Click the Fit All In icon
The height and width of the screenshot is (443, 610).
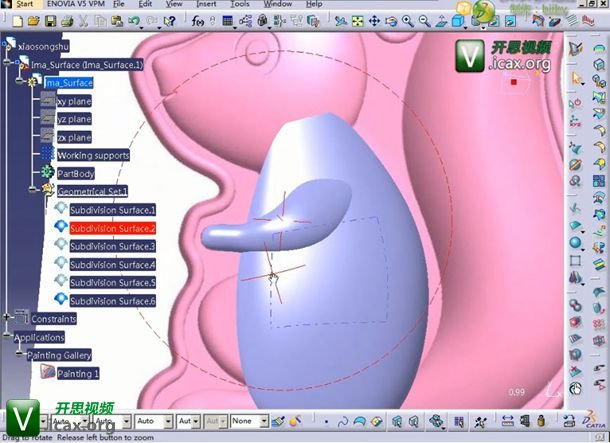[357, 21]
